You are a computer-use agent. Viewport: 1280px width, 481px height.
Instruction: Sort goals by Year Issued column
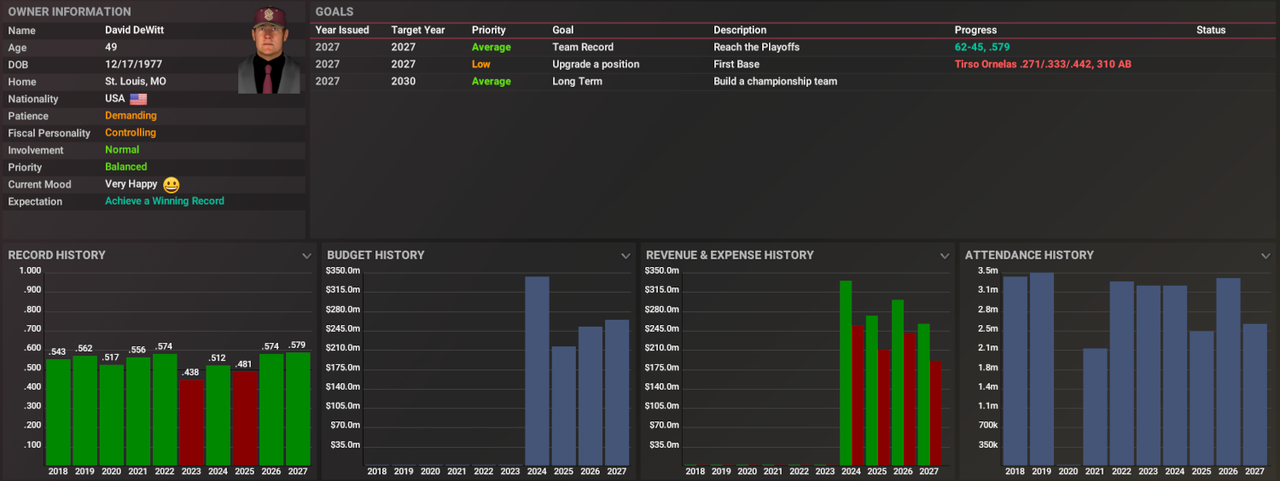click(x=342, y=30)
